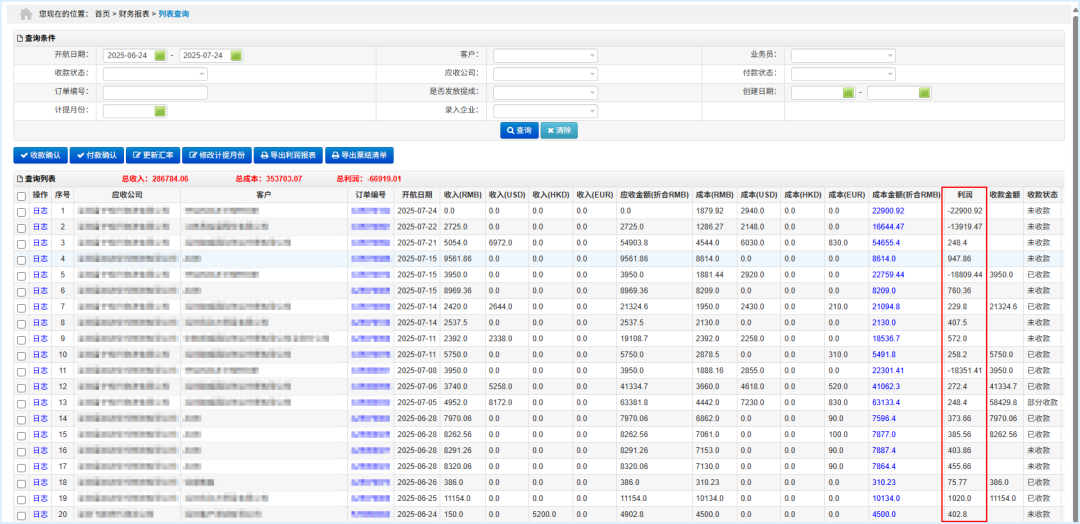This screenshot has height=524, width=1080.
Task: Click the 订单编号 text input field
Action: click(x=154, y=92)
